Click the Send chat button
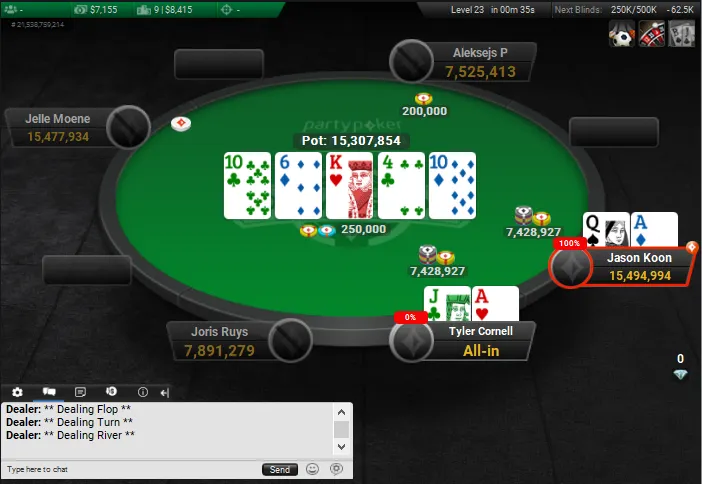Screen dimensions: 702x484 point(280,469)
